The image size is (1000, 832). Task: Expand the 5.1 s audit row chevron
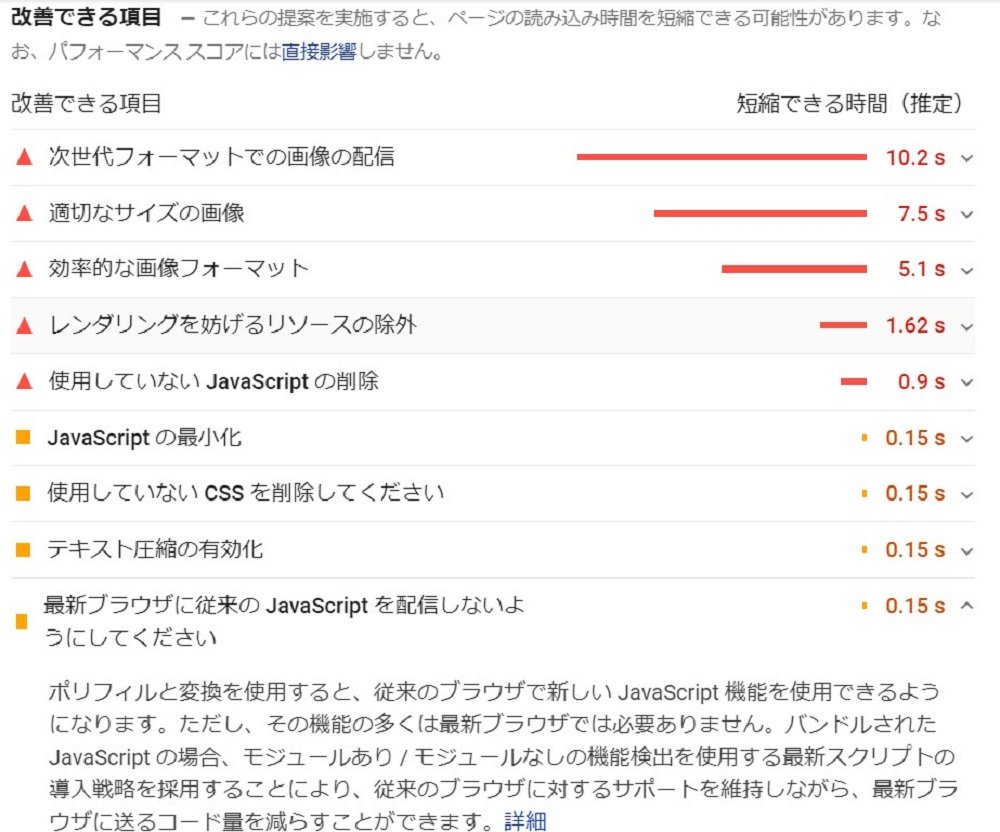[966, 270]
